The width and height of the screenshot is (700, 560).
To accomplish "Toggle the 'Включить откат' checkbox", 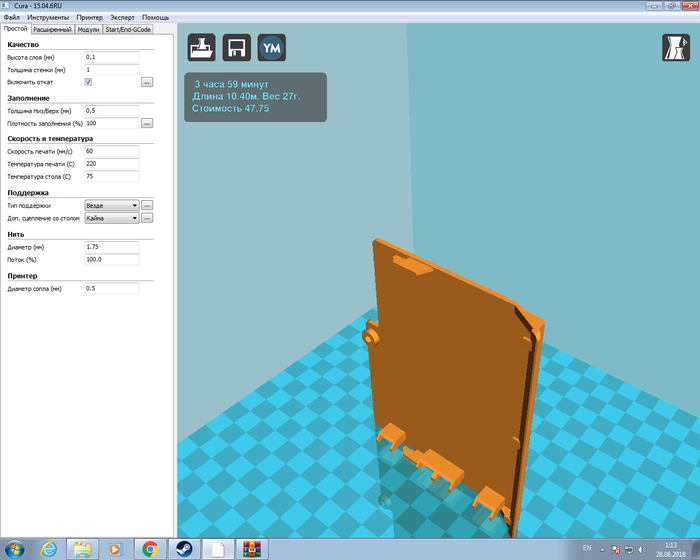I will 88,82.
